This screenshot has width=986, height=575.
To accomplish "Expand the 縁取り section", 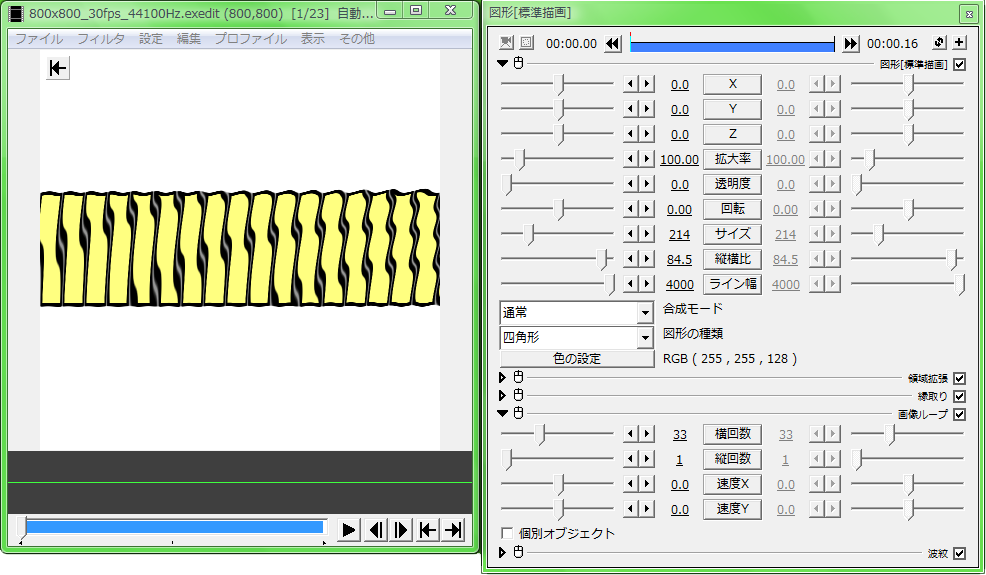I will [x=502, y=395].
